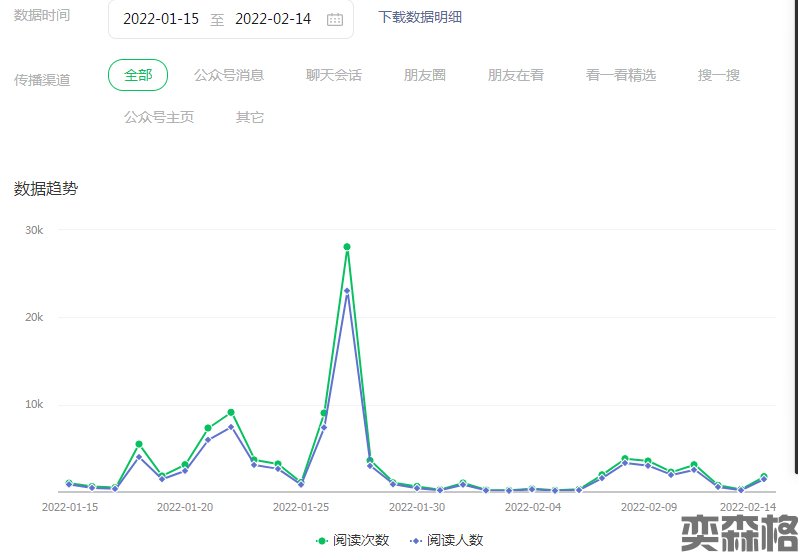
Task: Click the 2022-01-20 x-axis date label
Action: pyautogui.click(x=185, y=507)
